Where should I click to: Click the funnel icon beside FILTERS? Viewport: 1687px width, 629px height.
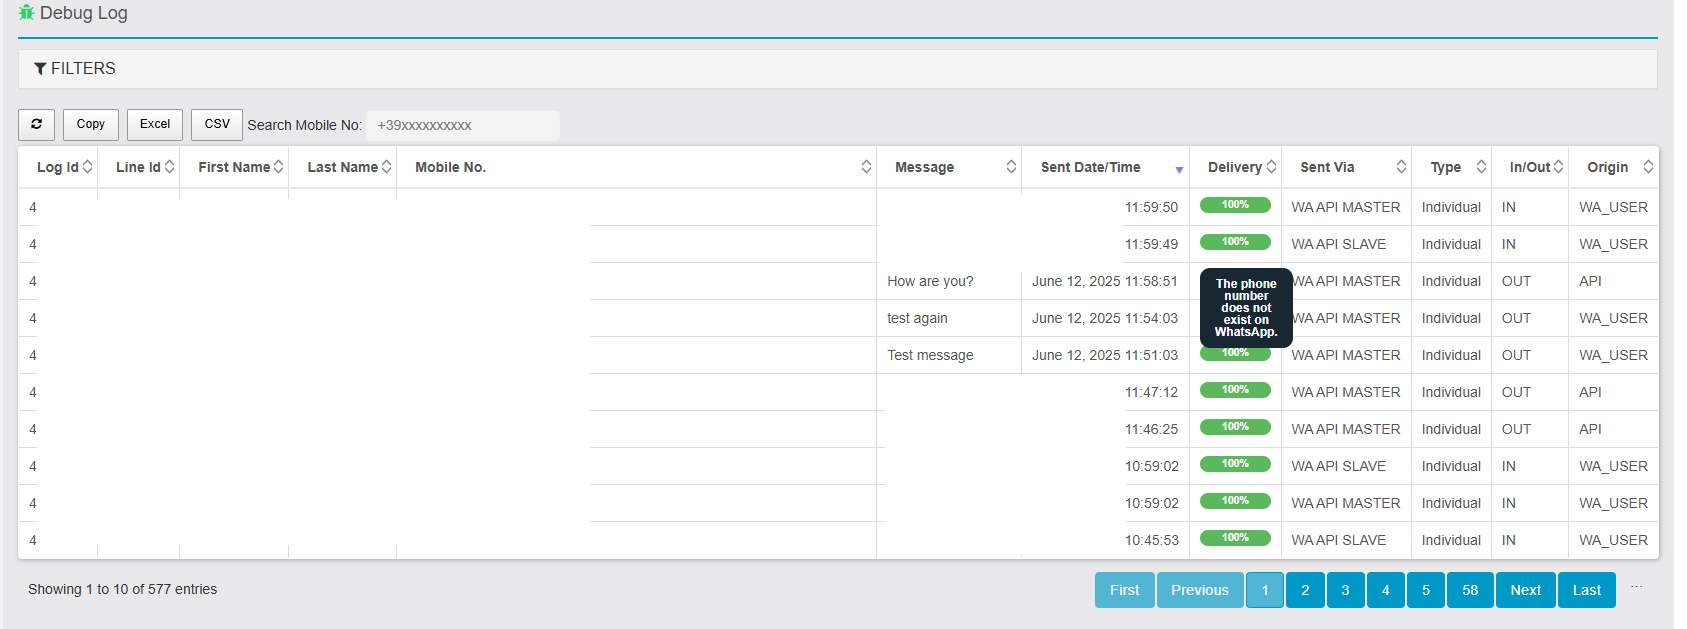point(40,69)
